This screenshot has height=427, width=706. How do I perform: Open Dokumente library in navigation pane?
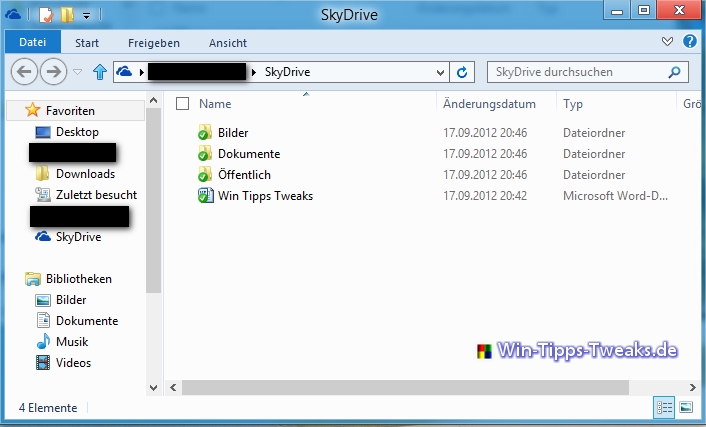pos(87,321)
